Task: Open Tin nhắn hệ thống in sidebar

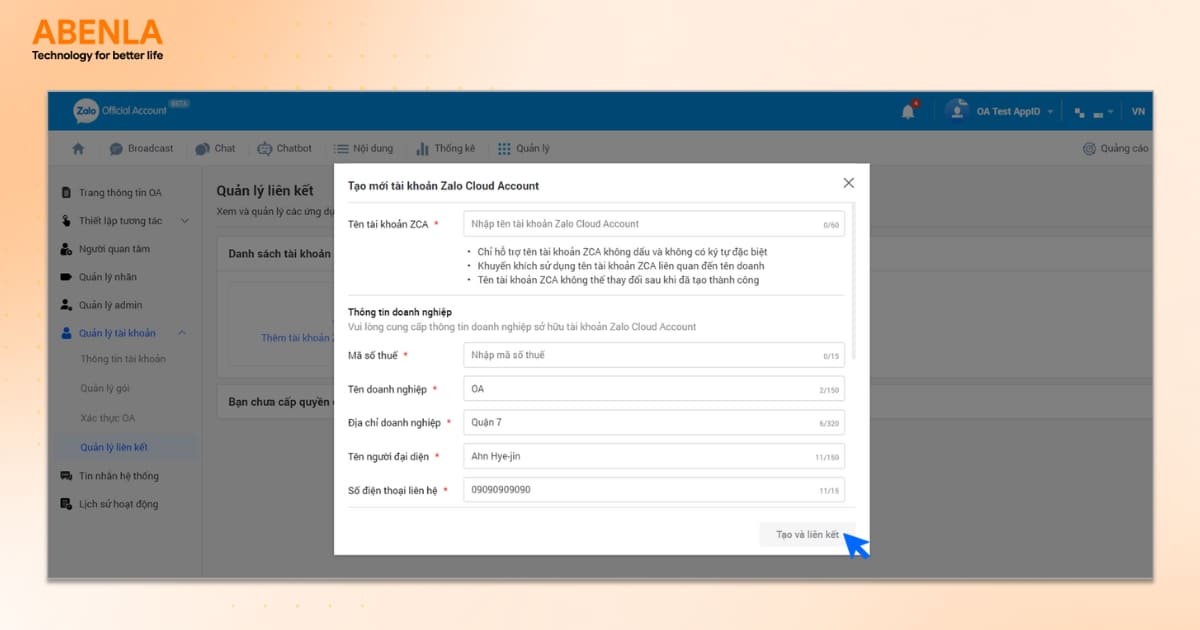Action: point(118,476)
